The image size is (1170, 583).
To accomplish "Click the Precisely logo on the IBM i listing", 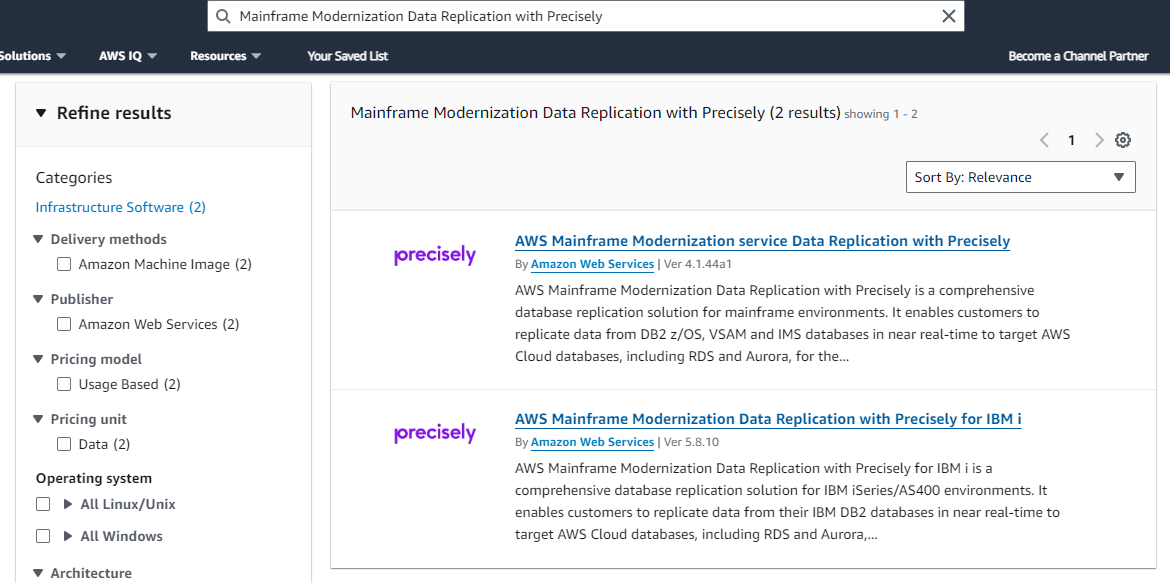I will (435, 432).
